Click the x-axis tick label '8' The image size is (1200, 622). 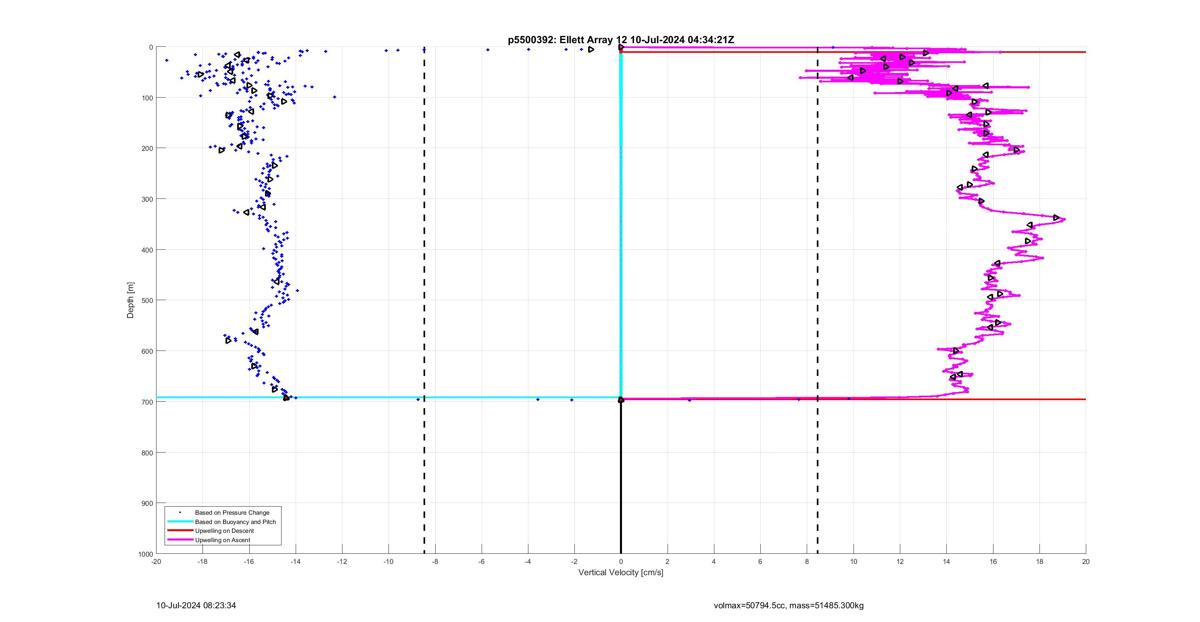pos(807,561)
